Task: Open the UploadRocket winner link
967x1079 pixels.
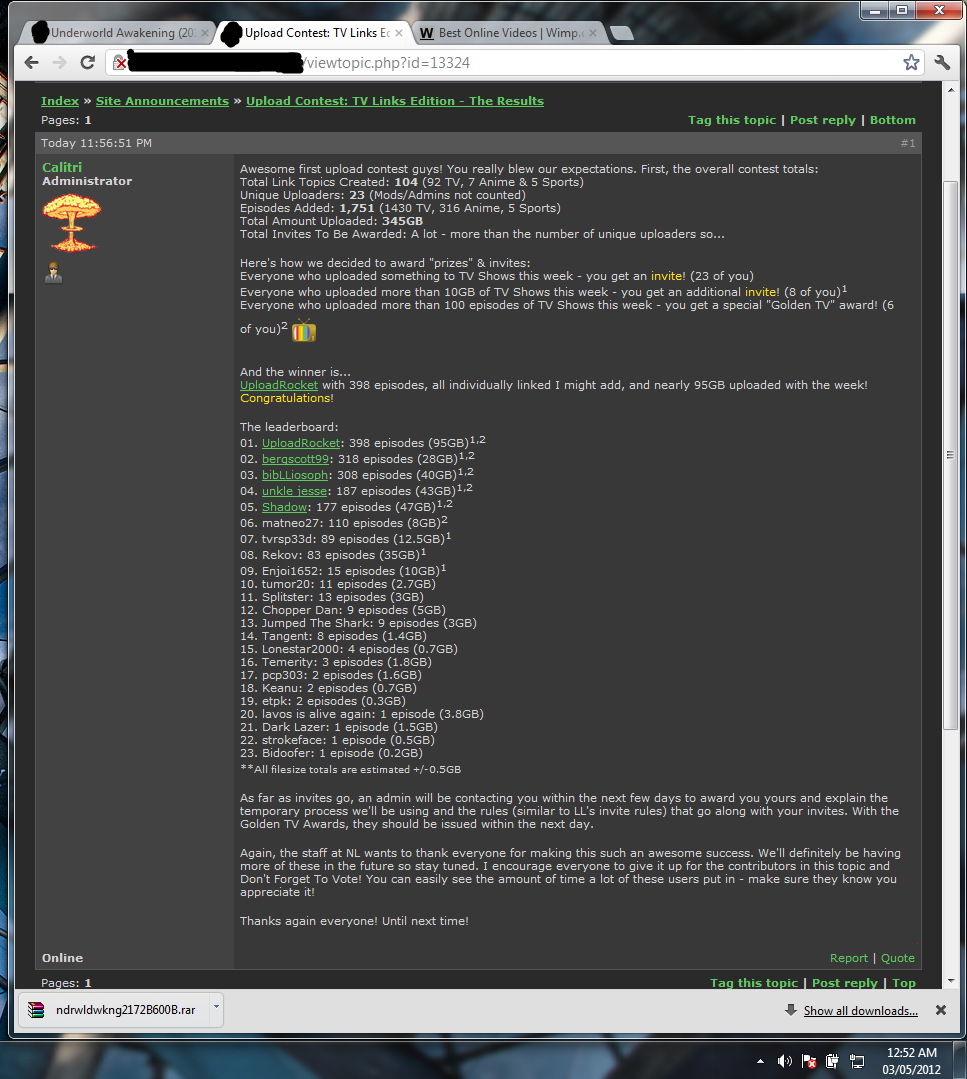Action: (x=279, y=385)
